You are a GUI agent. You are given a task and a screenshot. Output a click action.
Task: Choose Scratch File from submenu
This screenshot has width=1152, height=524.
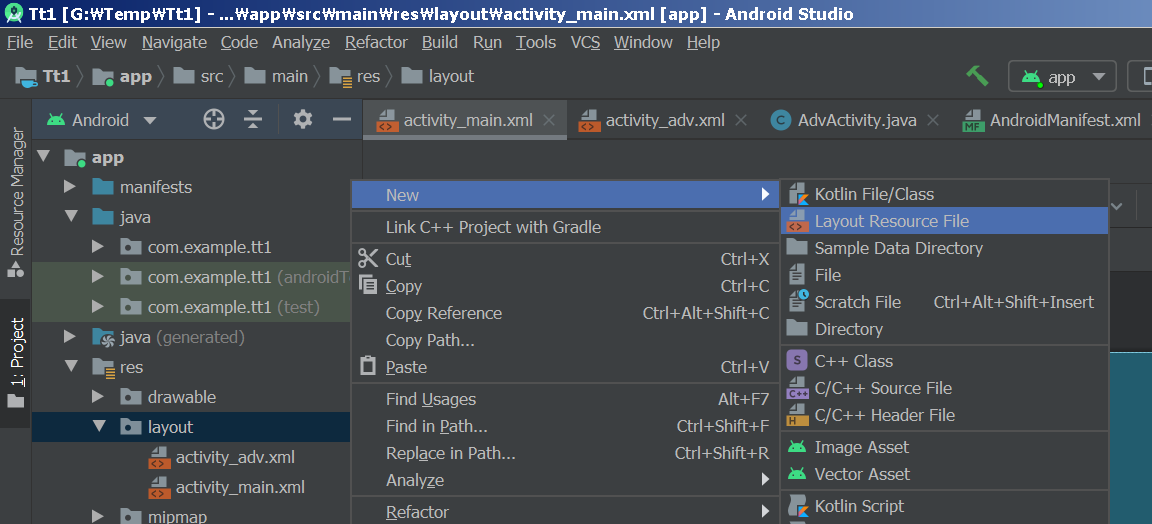point(944,302)
